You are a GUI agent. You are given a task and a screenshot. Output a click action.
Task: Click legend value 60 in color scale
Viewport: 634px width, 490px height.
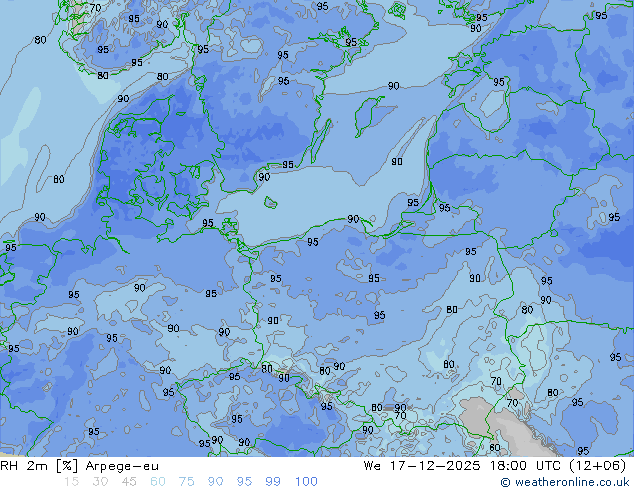158,482
